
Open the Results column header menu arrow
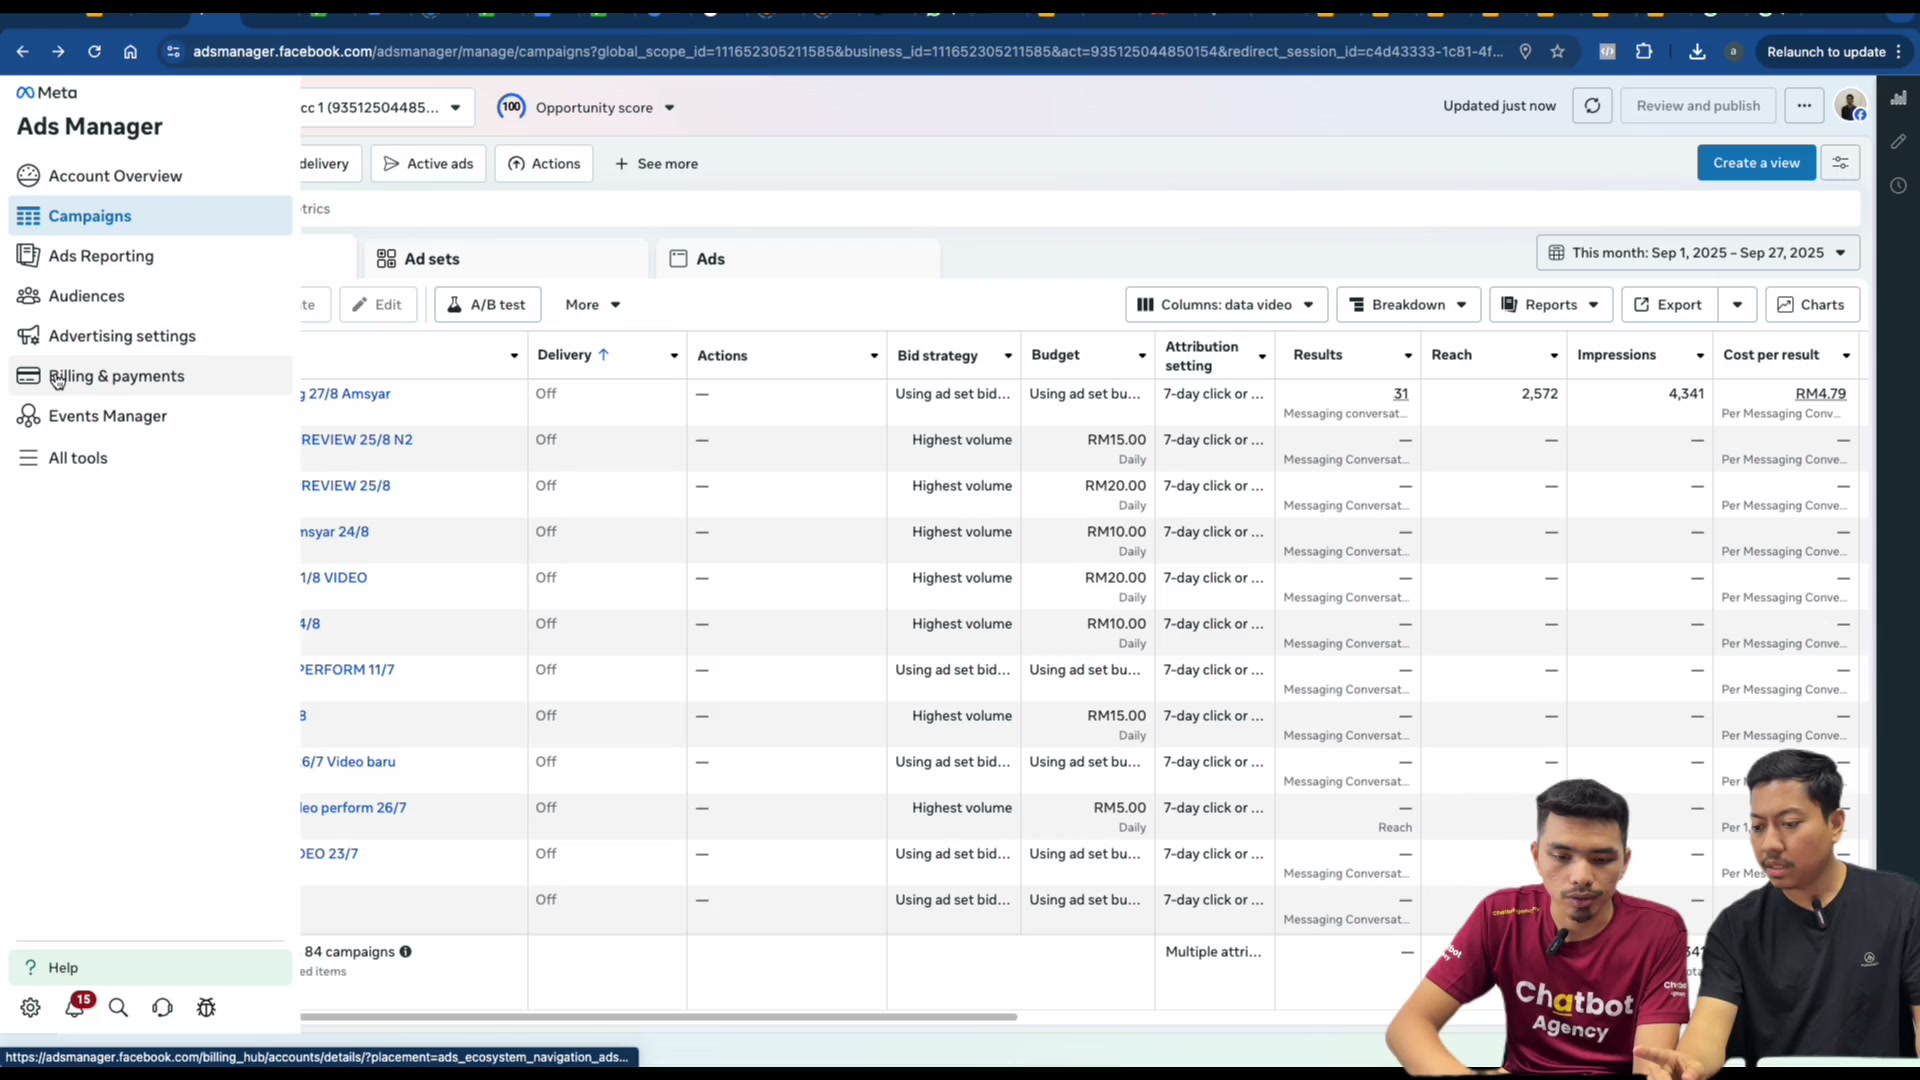click(x=1408, y=356)
